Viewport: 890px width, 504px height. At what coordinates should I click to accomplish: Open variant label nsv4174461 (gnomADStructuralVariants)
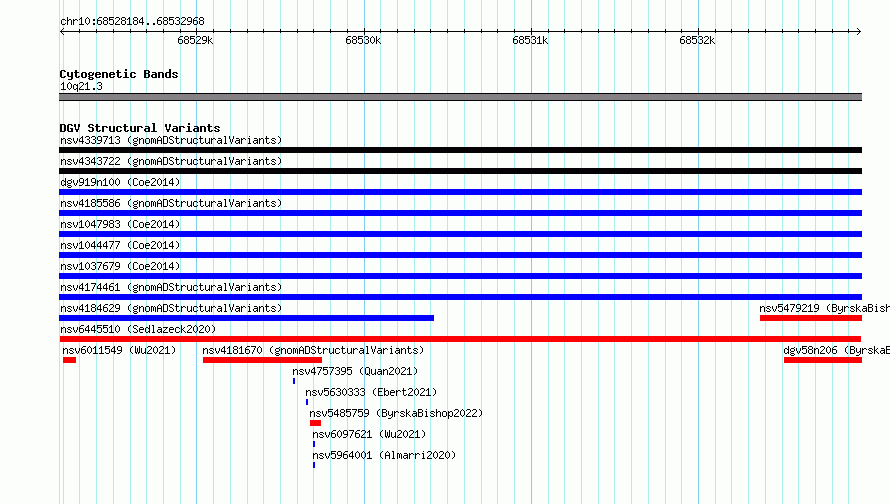point(171,287)
